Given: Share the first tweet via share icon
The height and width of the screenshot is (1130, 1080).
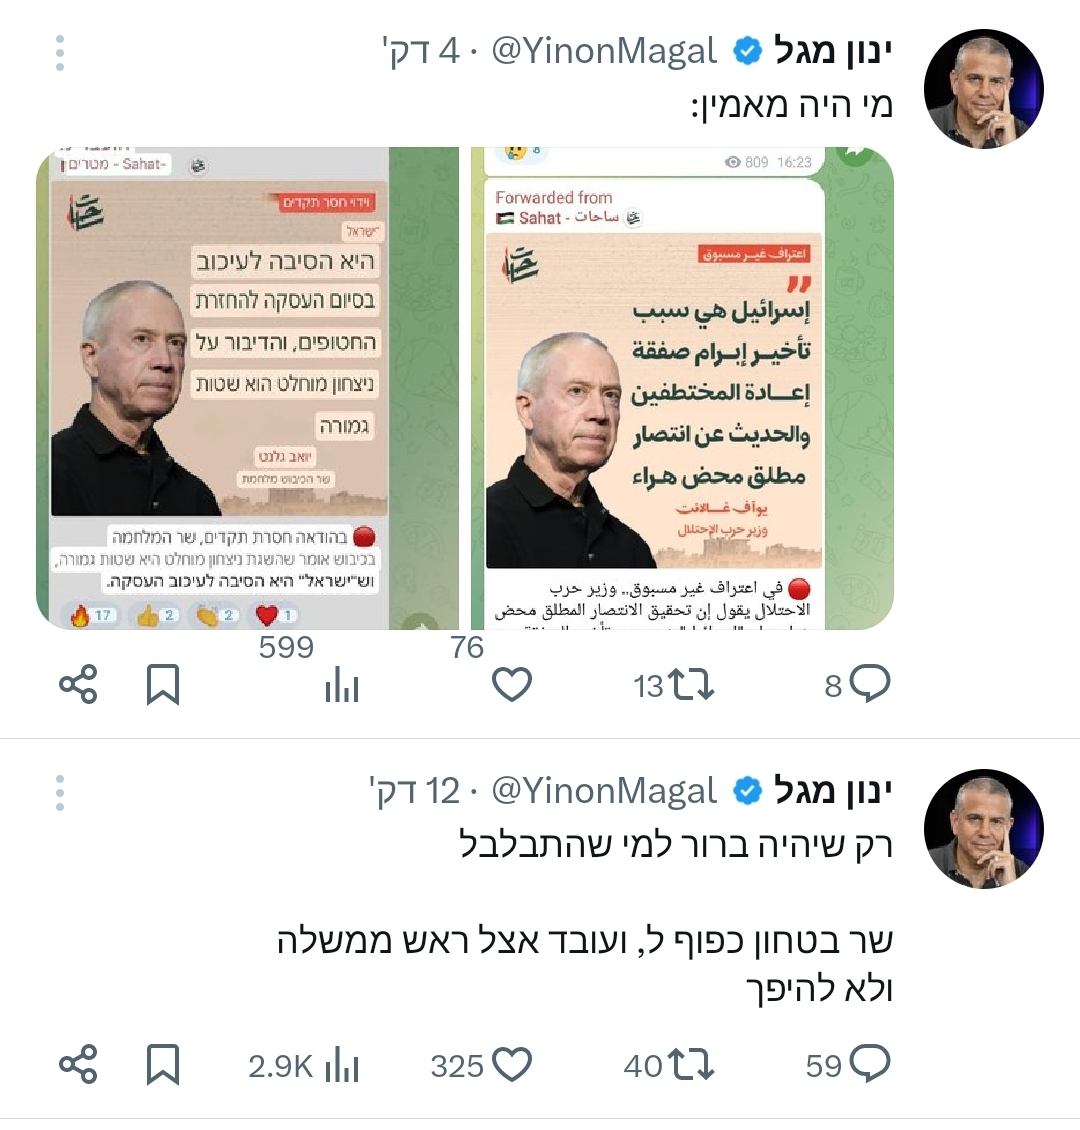Looking at the screenshot, I should (78, 685).
